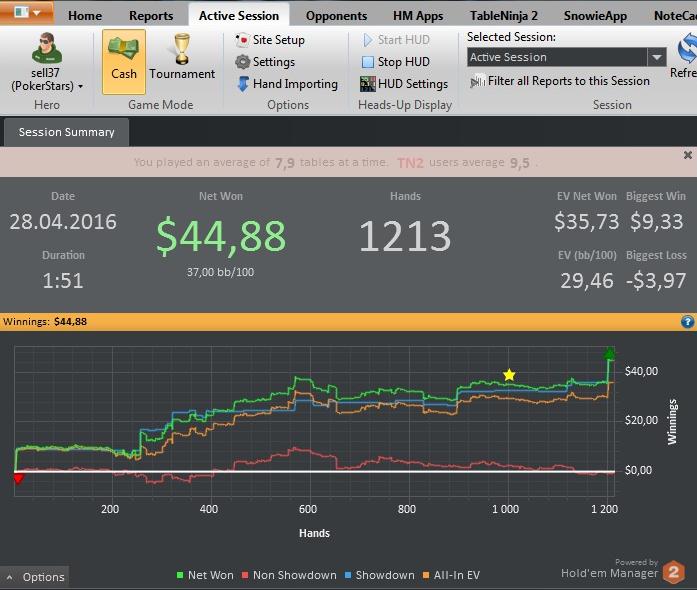Click the sell37 hero avatar icon

coord(46,48)
